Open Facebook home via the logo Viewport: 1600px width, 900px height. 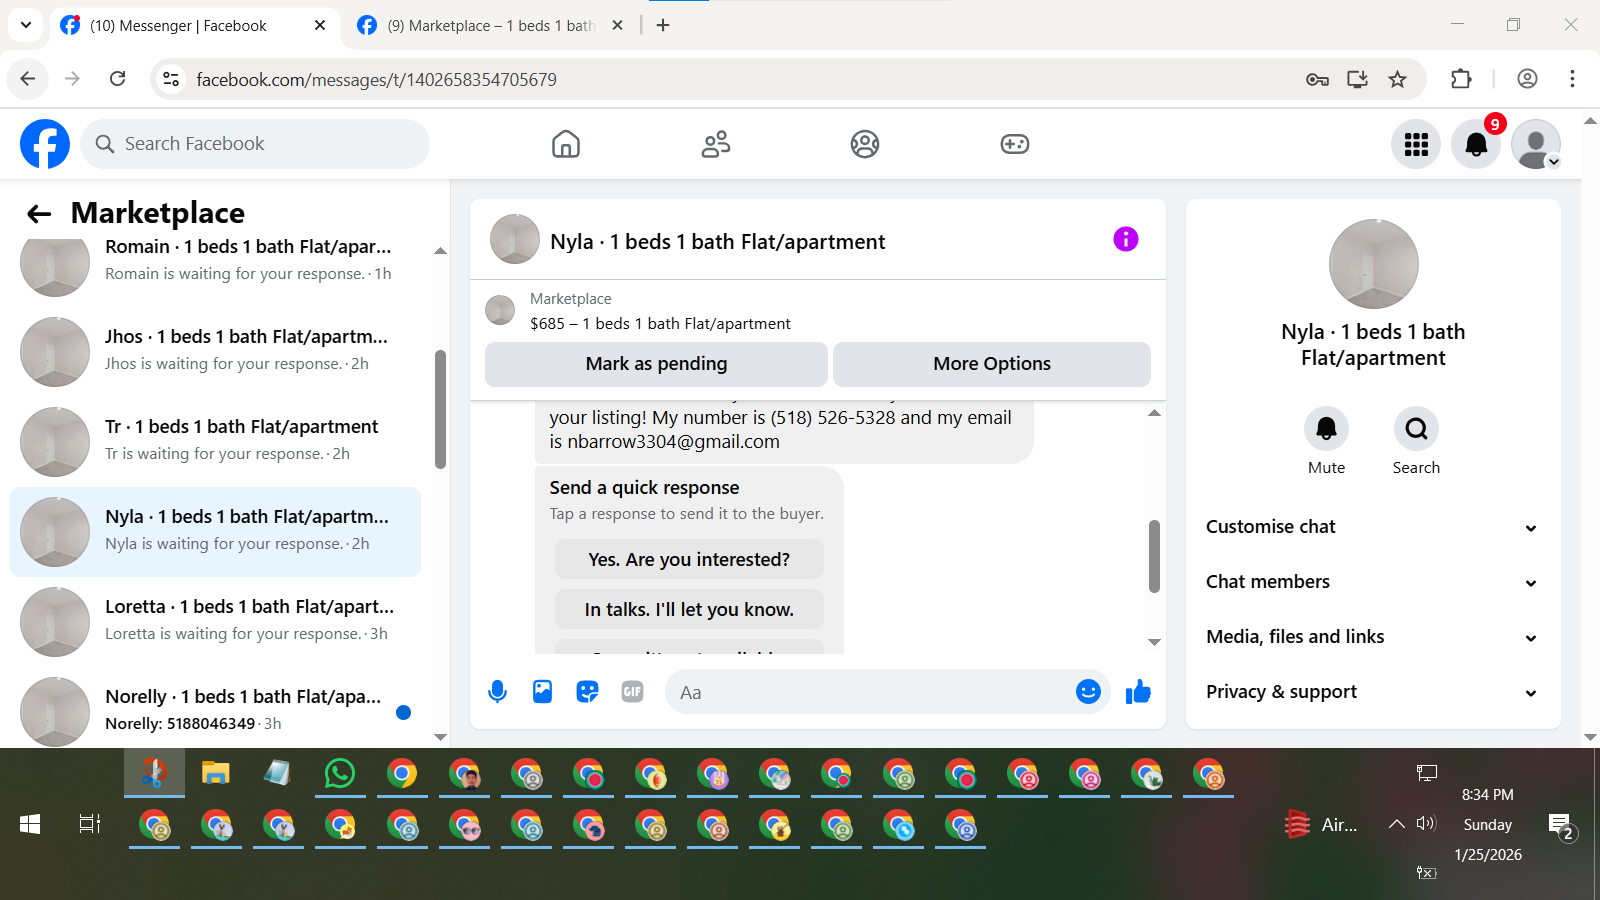[45, 144]
